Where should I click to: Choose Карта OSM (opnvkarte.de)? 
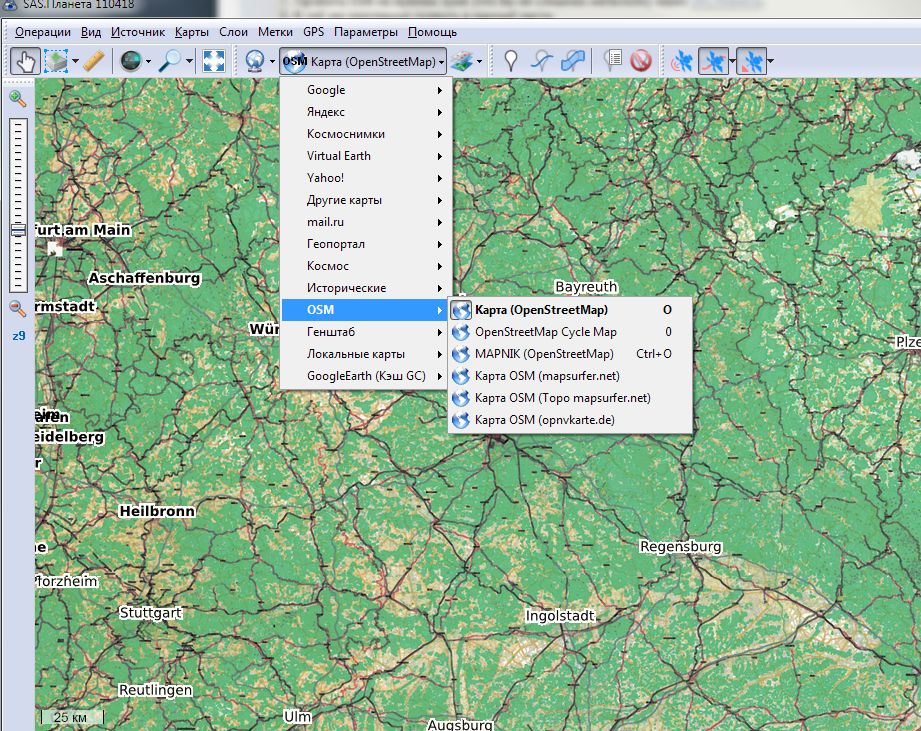point(570,420)
